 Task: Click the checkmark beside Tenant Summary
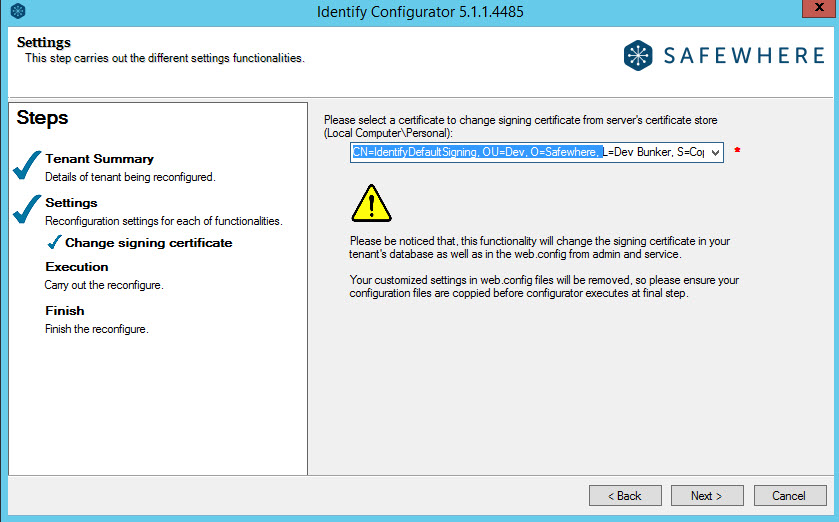pos(28,166)
